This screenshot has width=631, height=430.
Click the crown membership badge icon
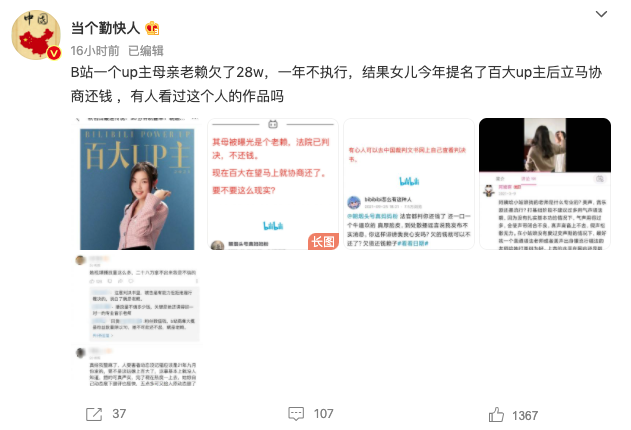point(152,28)
